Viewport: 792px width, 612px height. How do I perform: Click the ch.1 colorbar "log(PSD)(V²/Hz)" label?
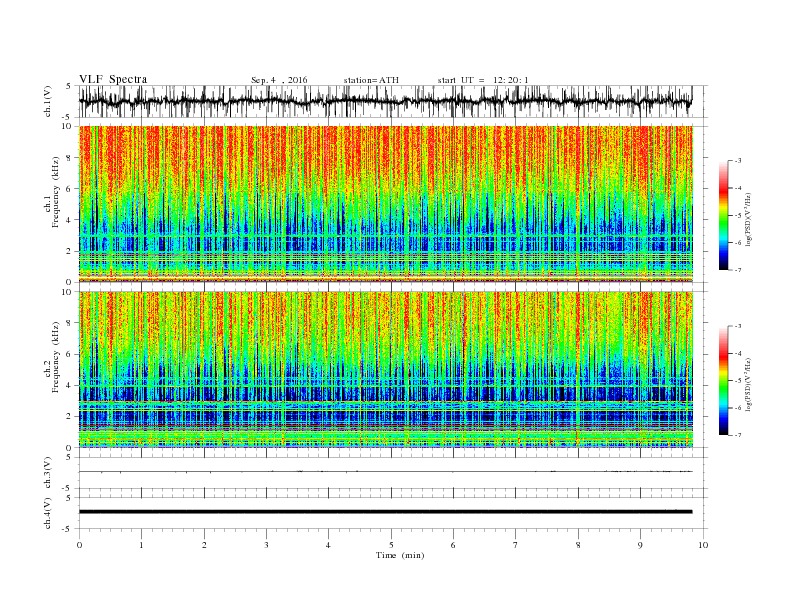pos(749,220)
